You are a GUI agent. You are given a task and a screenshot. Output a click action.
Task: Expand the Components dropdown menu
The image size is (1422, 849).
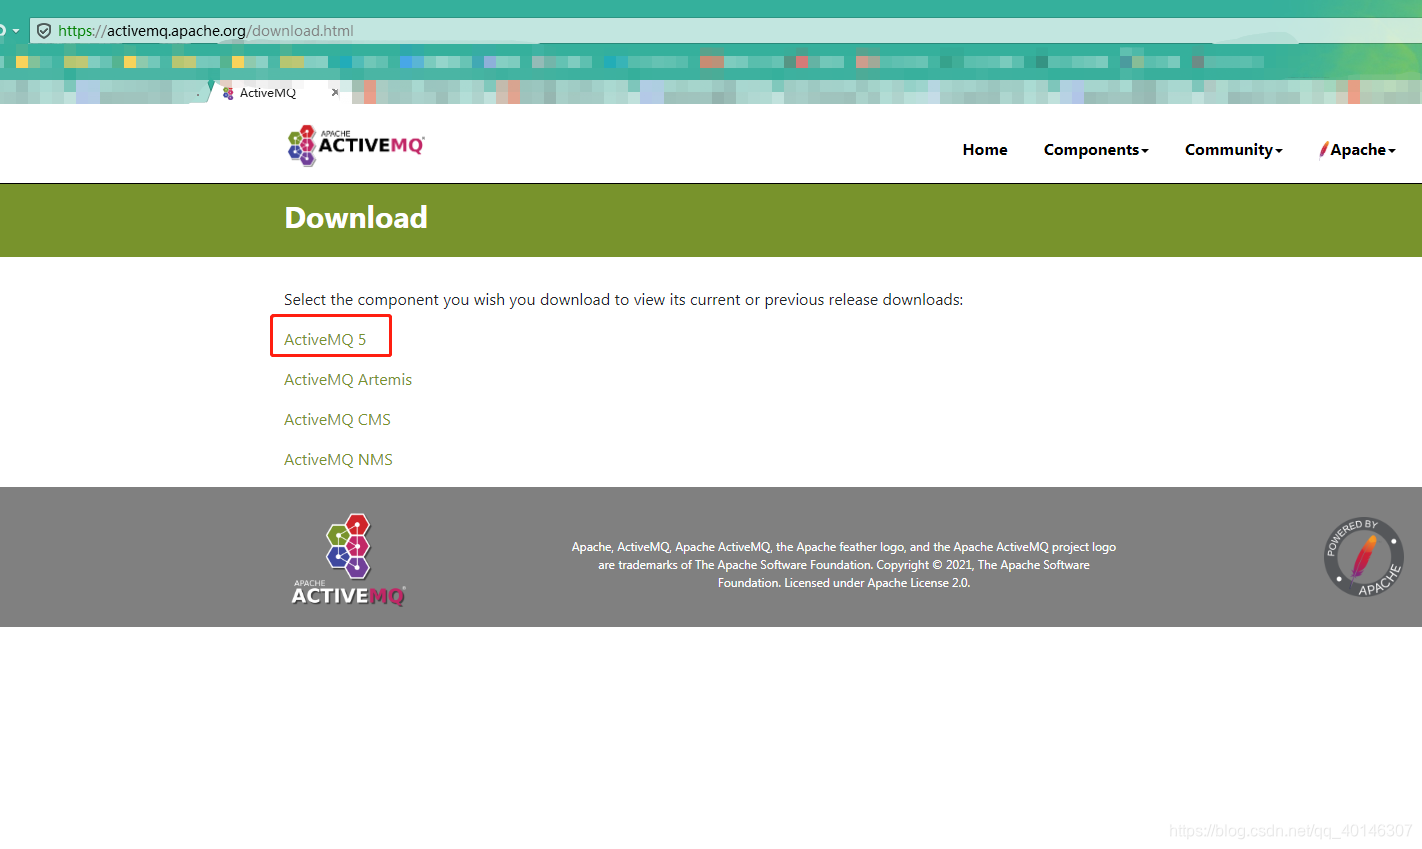click(x=1096, y=149)
